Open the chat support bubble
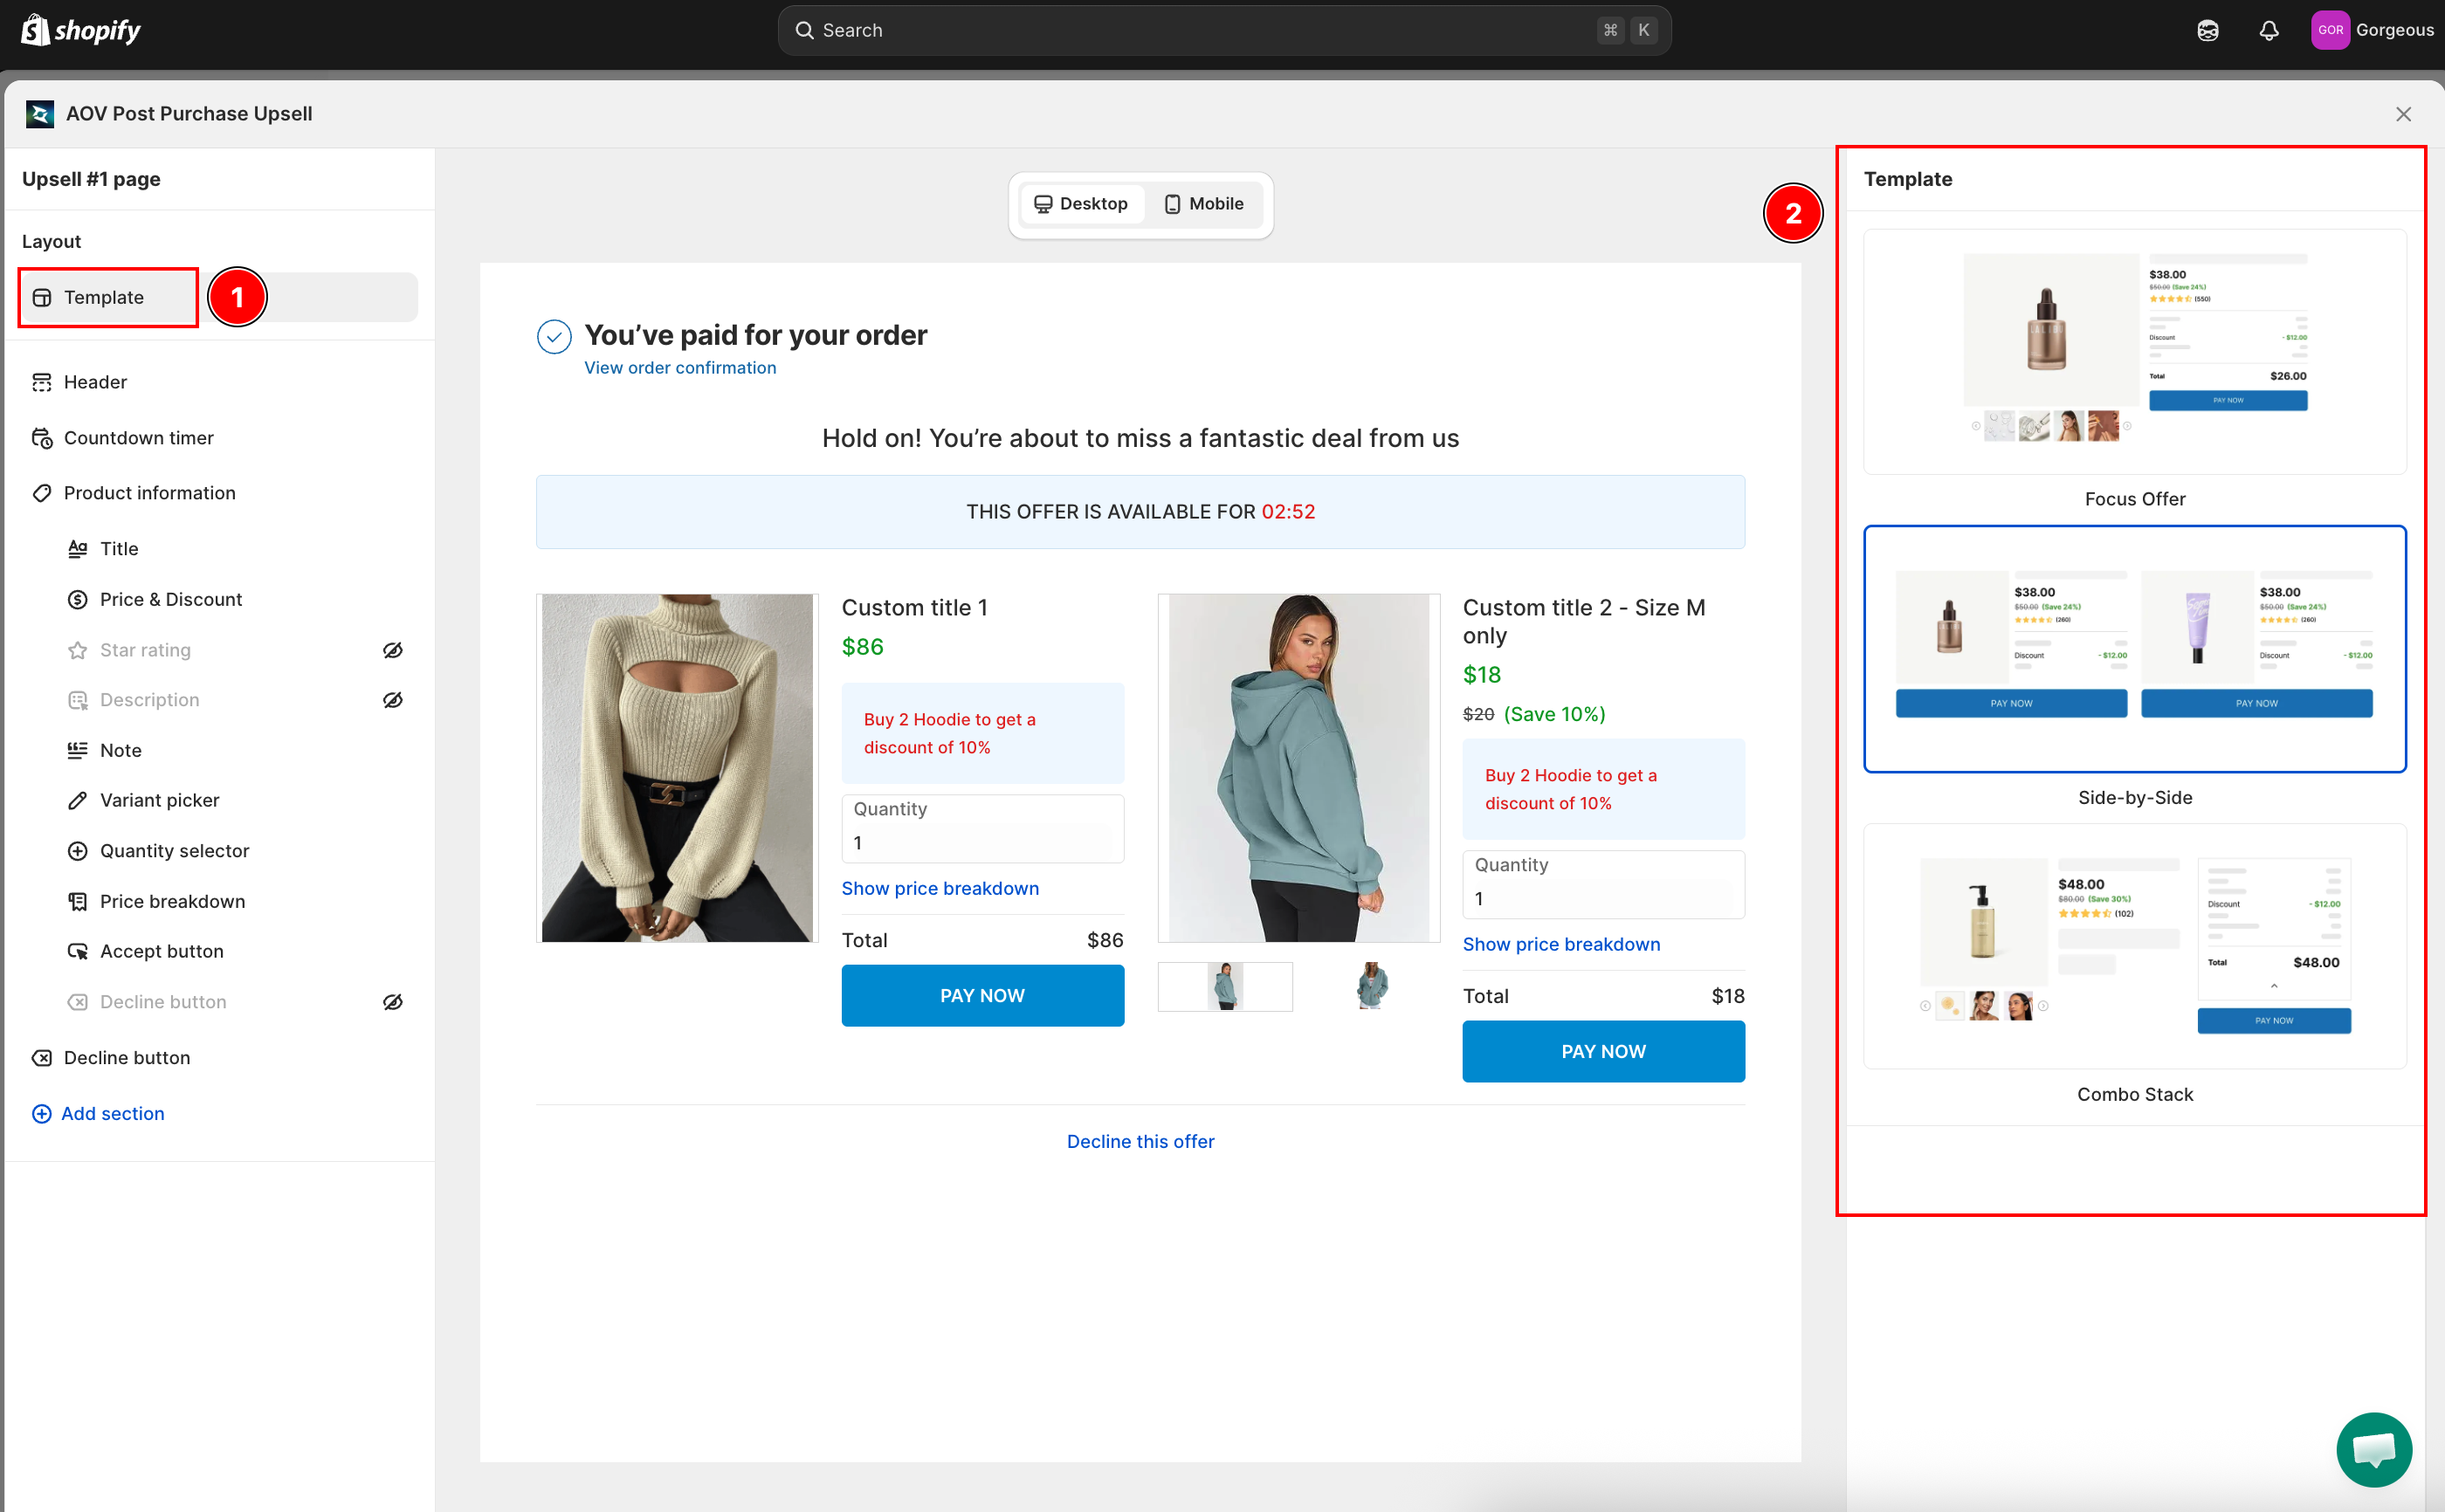The height and width of the screenshot is (1512, 2445). tap(2374, 1449)
